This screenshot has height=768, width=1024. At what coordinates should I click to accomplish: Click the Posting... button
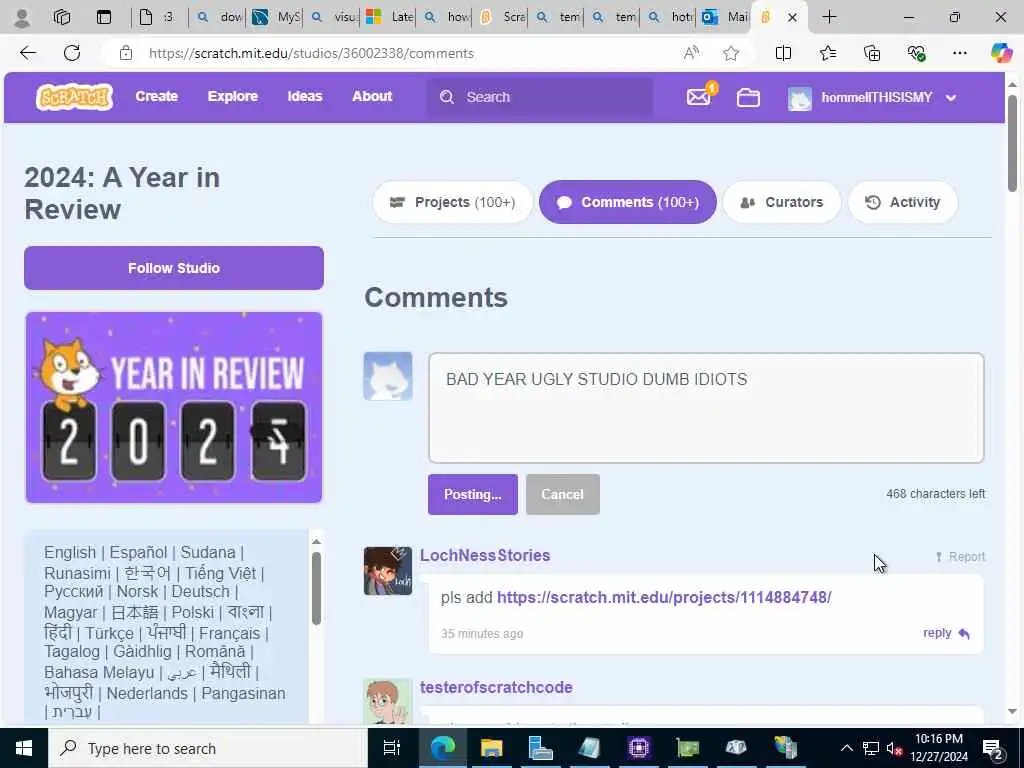(473, 494)
